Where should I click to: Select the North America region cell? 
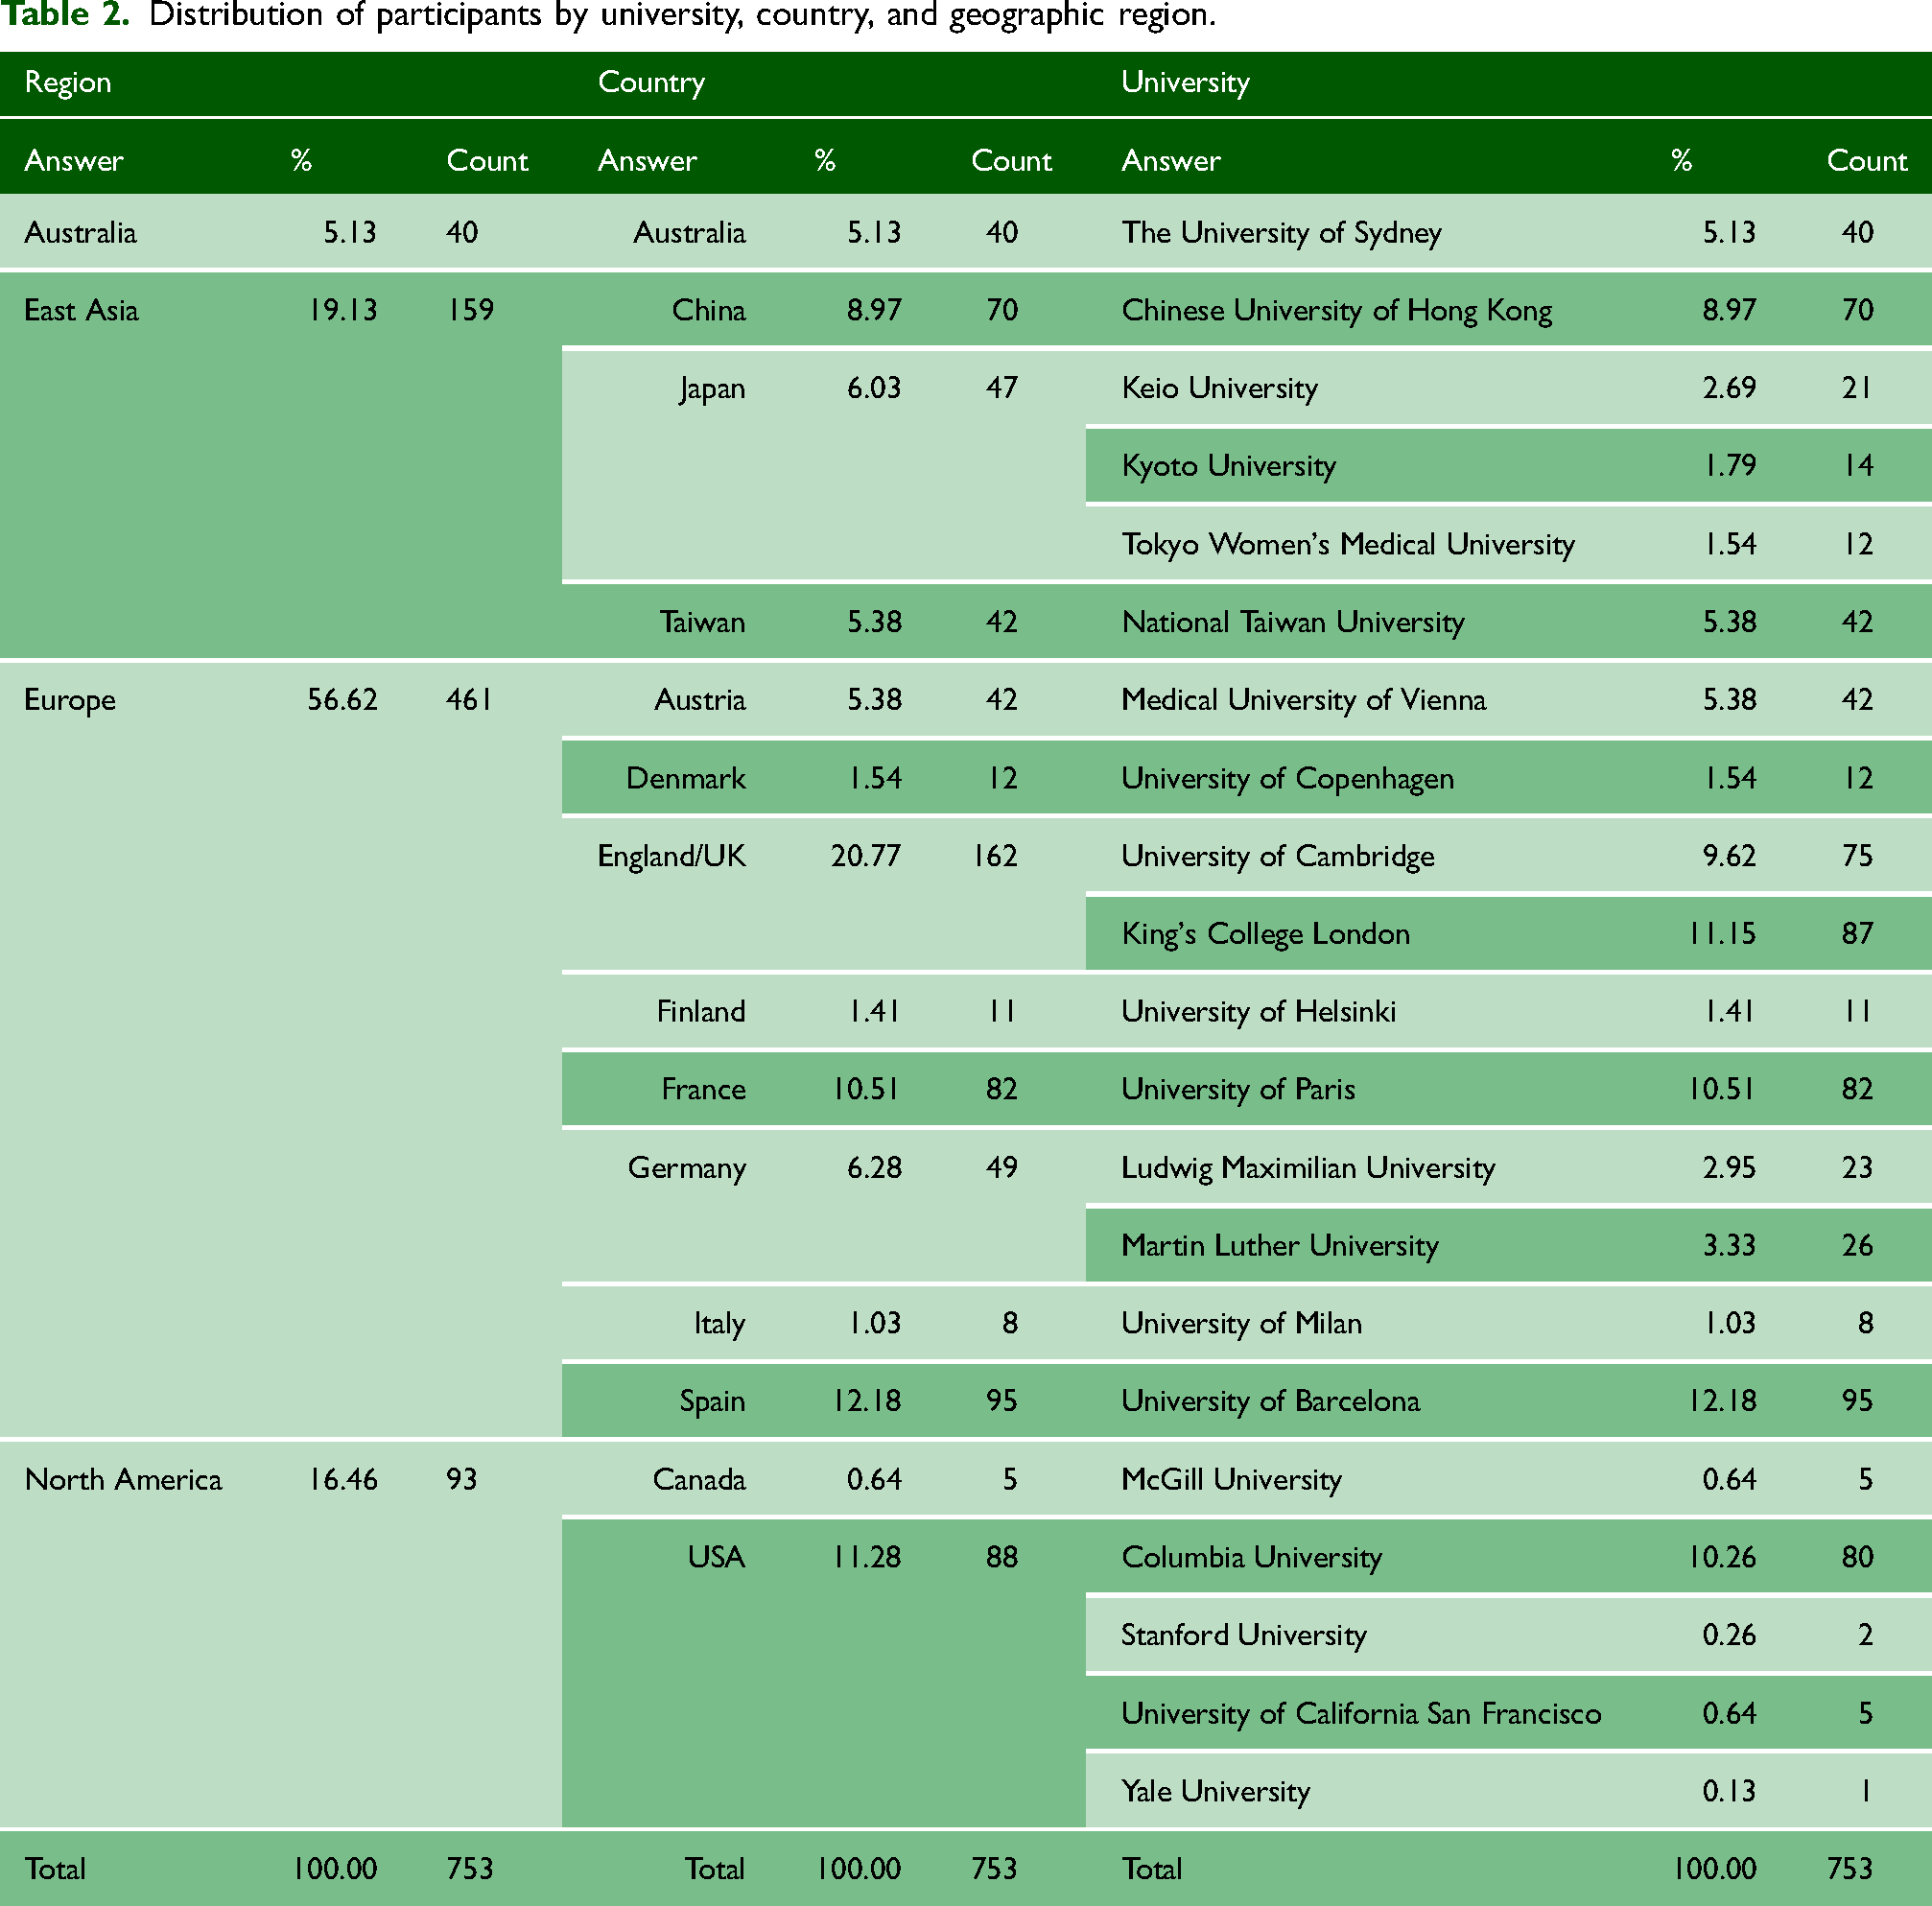pos(123,1479)
